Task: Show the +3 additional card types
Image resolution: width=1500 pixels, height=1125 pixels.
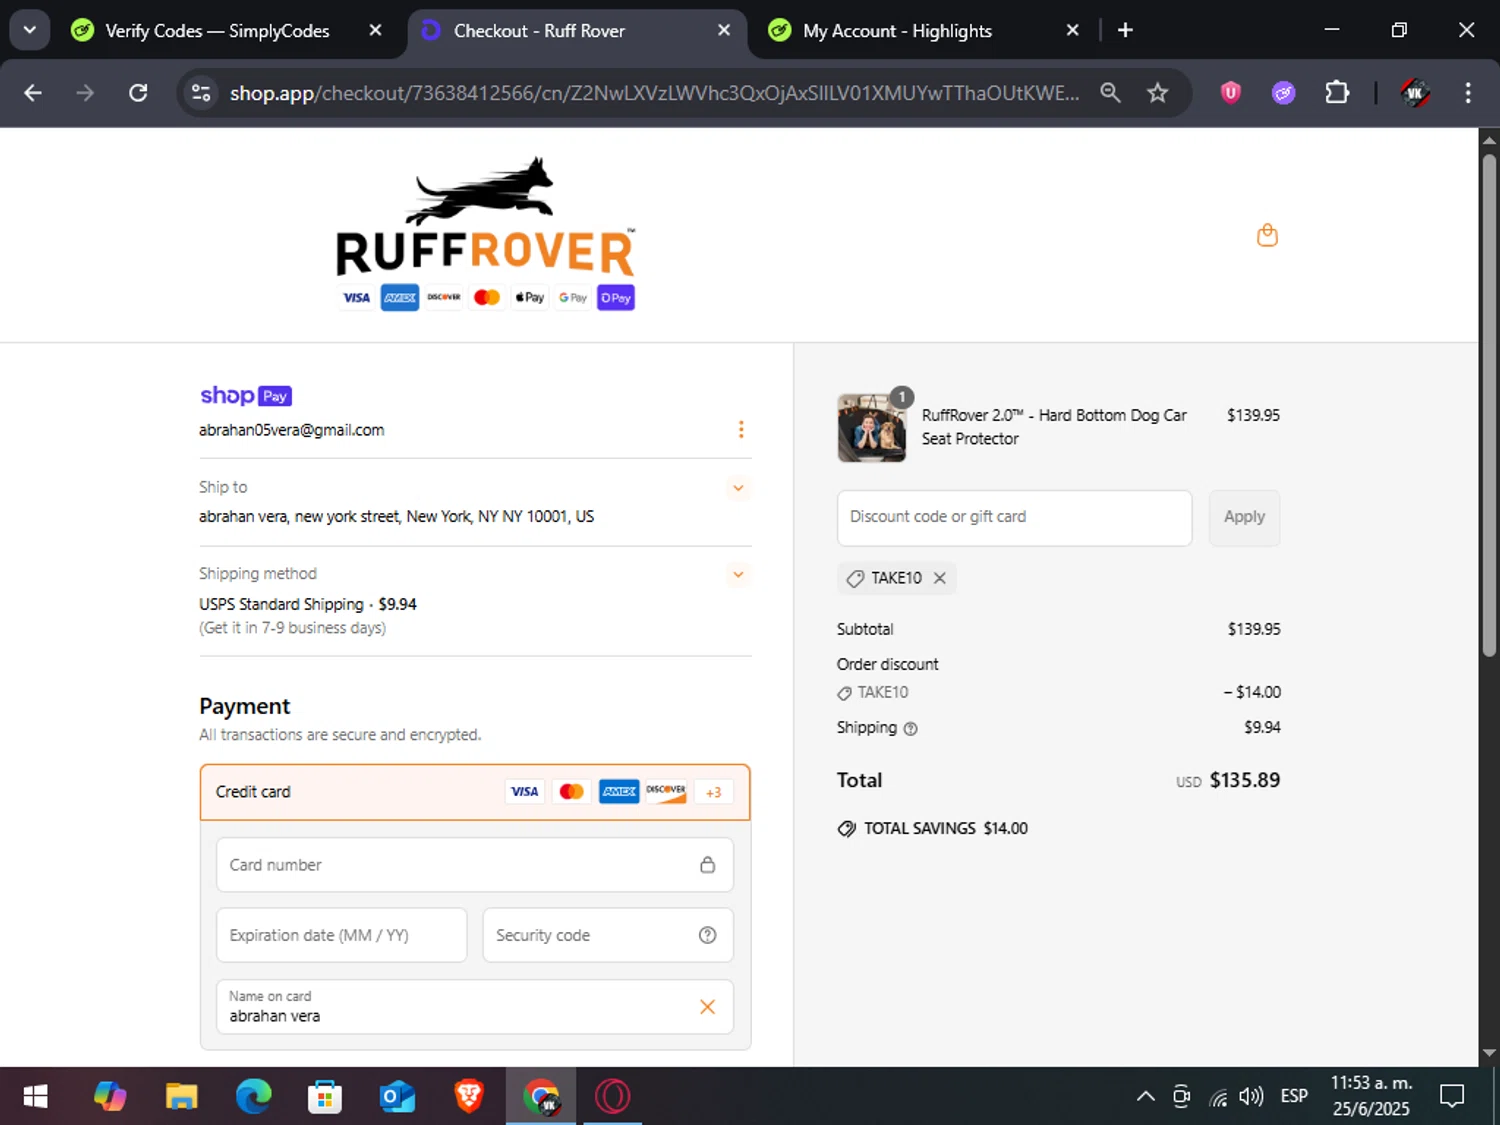Action: [x=713, y=792]
